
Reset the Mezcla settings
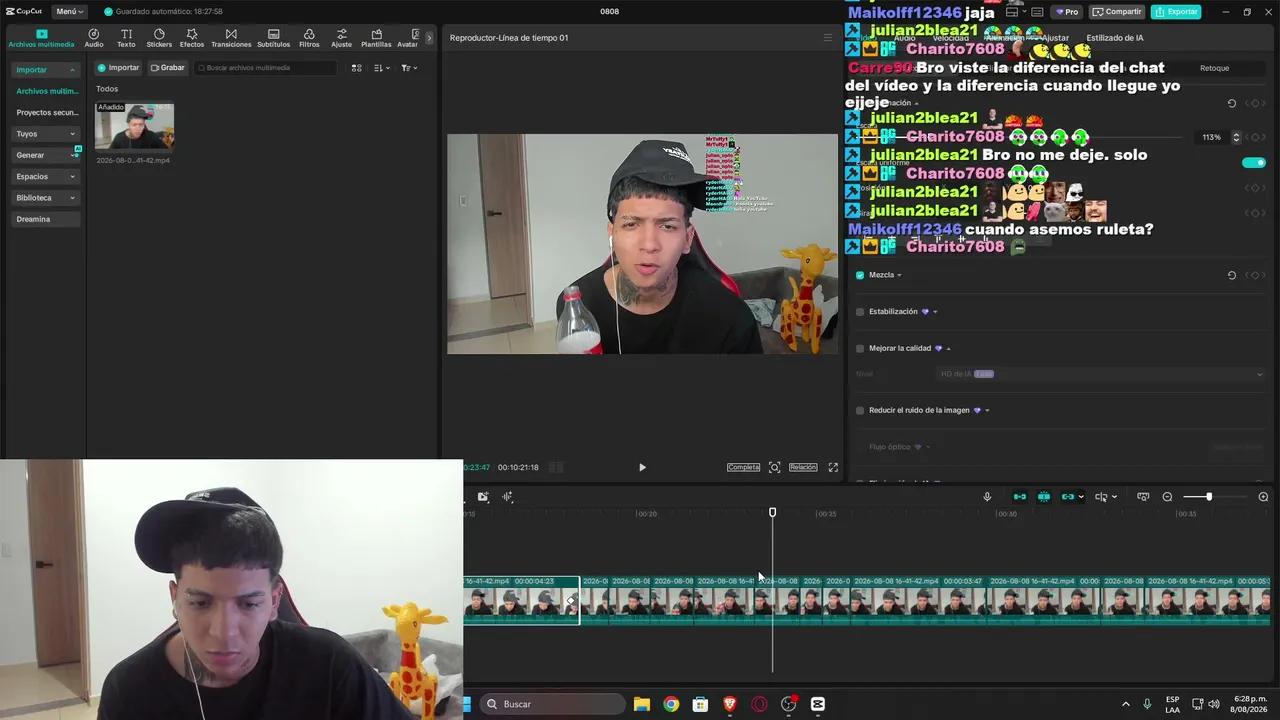[x=1232, y=275]
